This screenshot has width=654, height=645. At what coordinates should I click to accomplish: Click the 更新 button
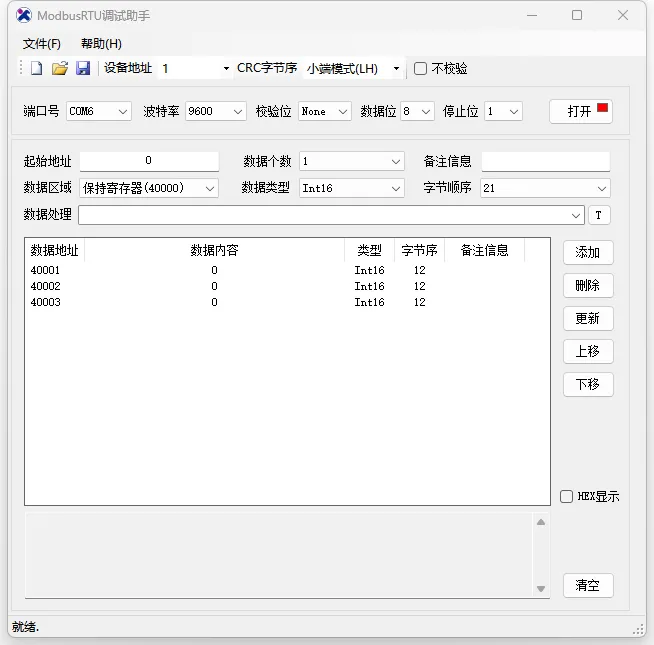pyautogui.click(x=588, y=318)
